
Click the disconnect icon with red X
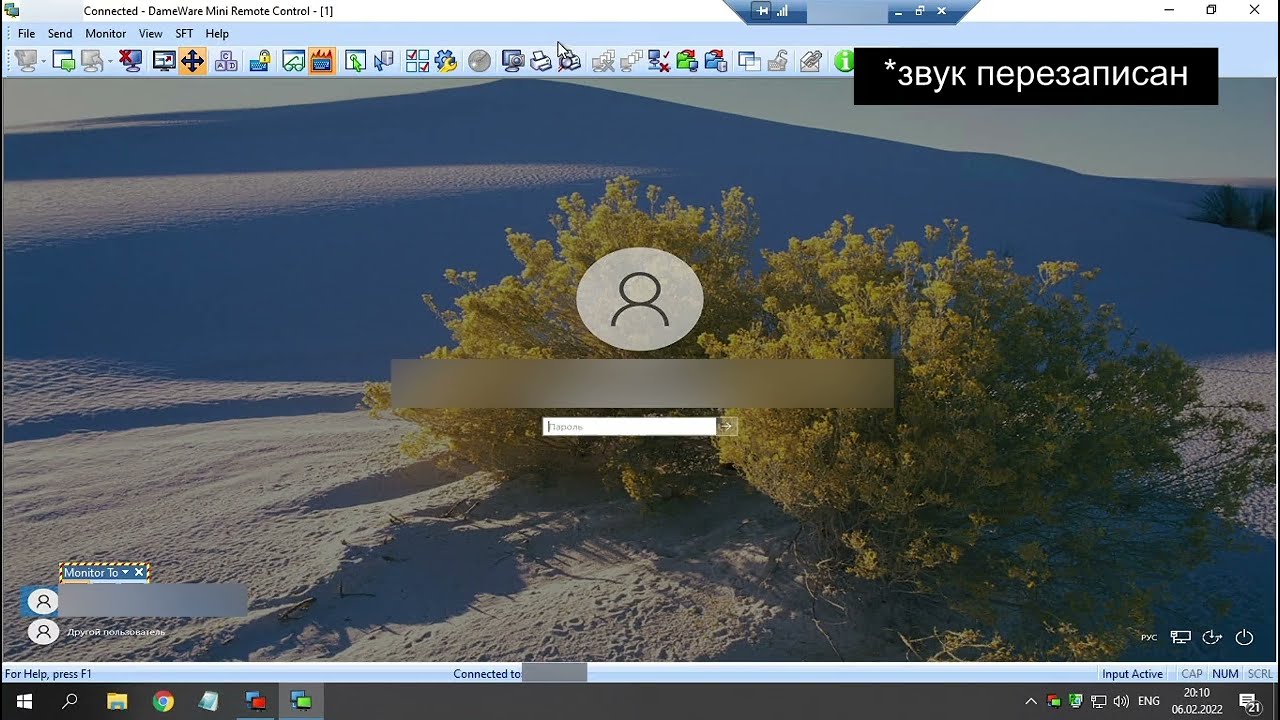point(130,61)
